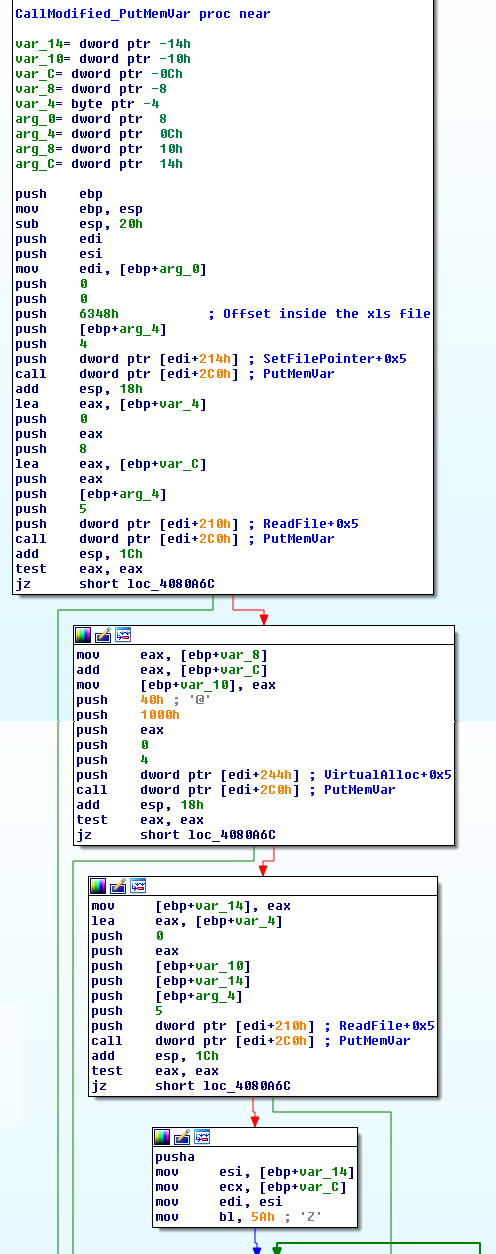Click the push 6348h instruction
Image resolution: width=496 pixels, height=1254 pixels.
[67, 314]
